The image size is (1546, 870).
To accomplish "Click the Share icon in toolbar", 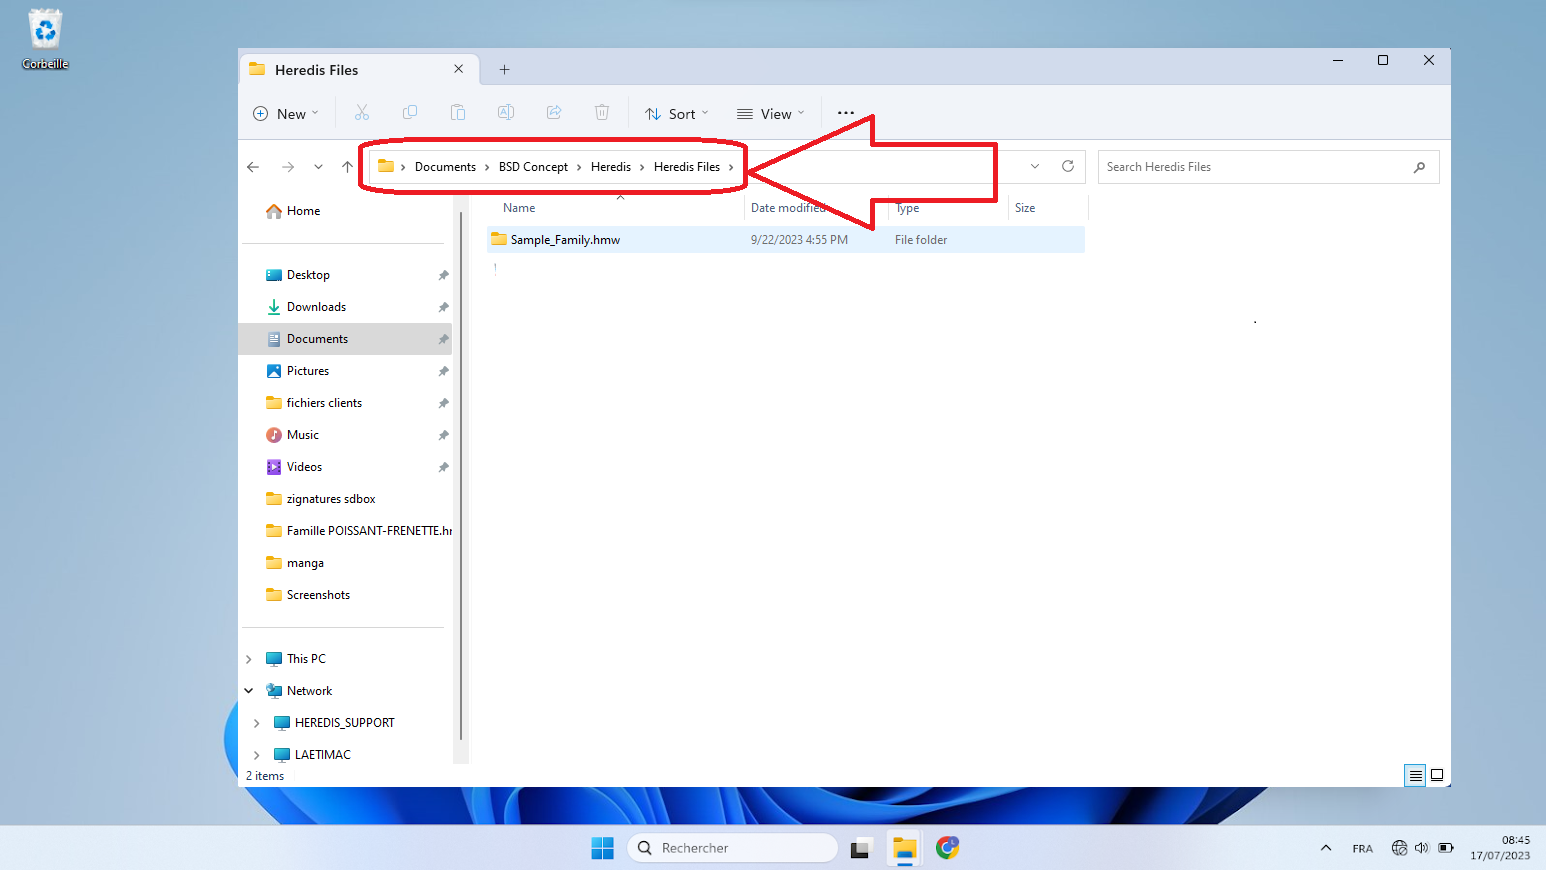I will pyautogui.click(x=554, y=113).
